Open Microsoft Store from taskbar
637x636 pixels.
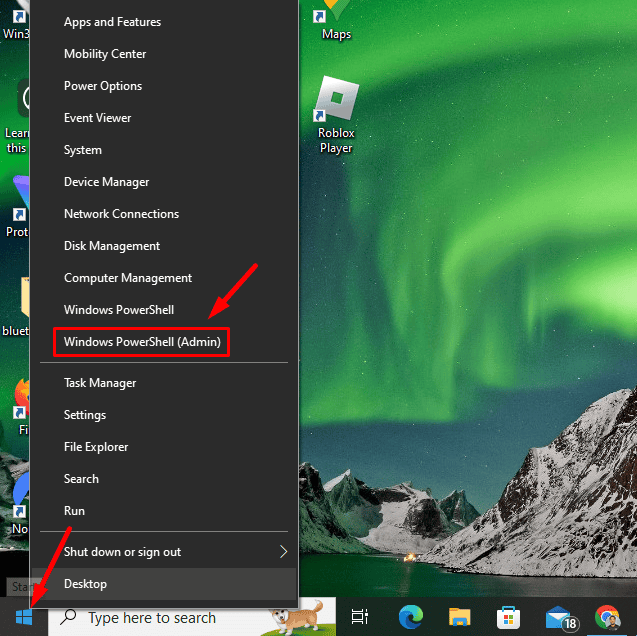(x=508, y=618)
